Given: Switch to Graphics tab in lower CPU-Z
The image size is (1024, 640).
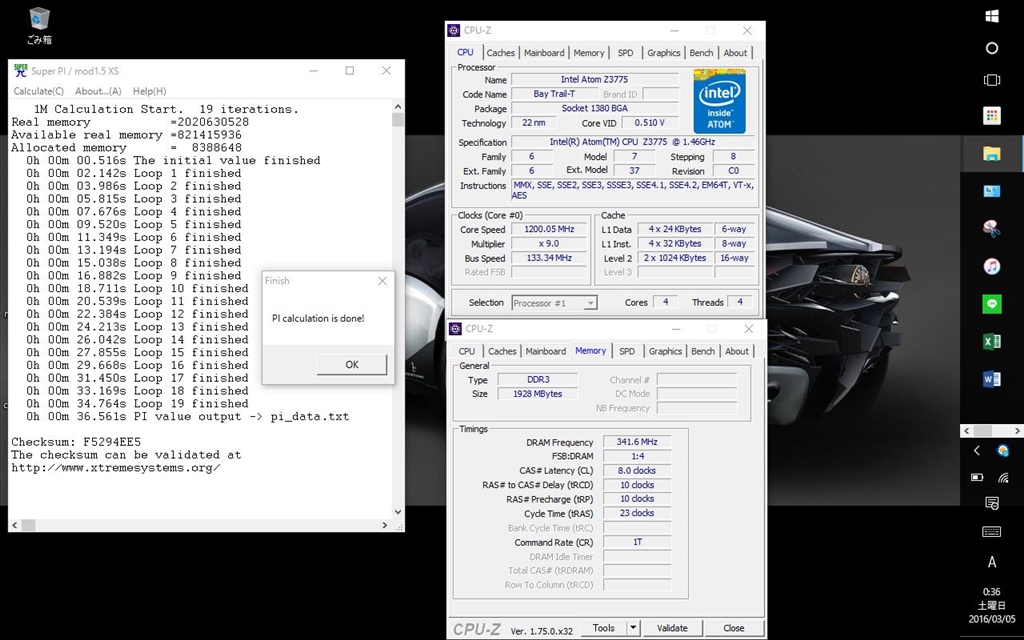Looking at the screenshot, I should 665,351.
